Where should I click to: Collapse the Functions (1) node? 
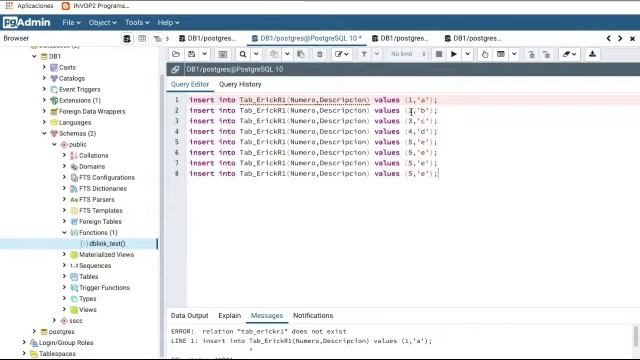click(x=64, y=232)
